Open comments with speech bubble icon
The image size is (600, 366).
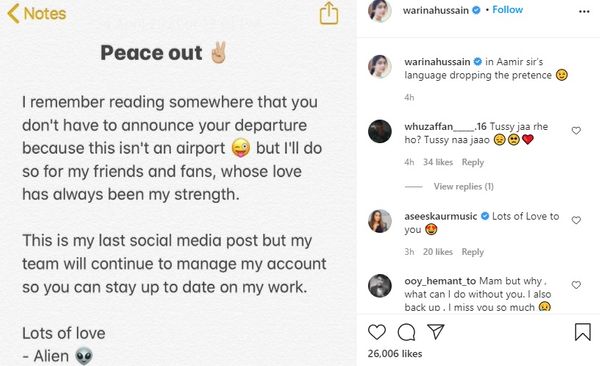(x=406, y=332)
